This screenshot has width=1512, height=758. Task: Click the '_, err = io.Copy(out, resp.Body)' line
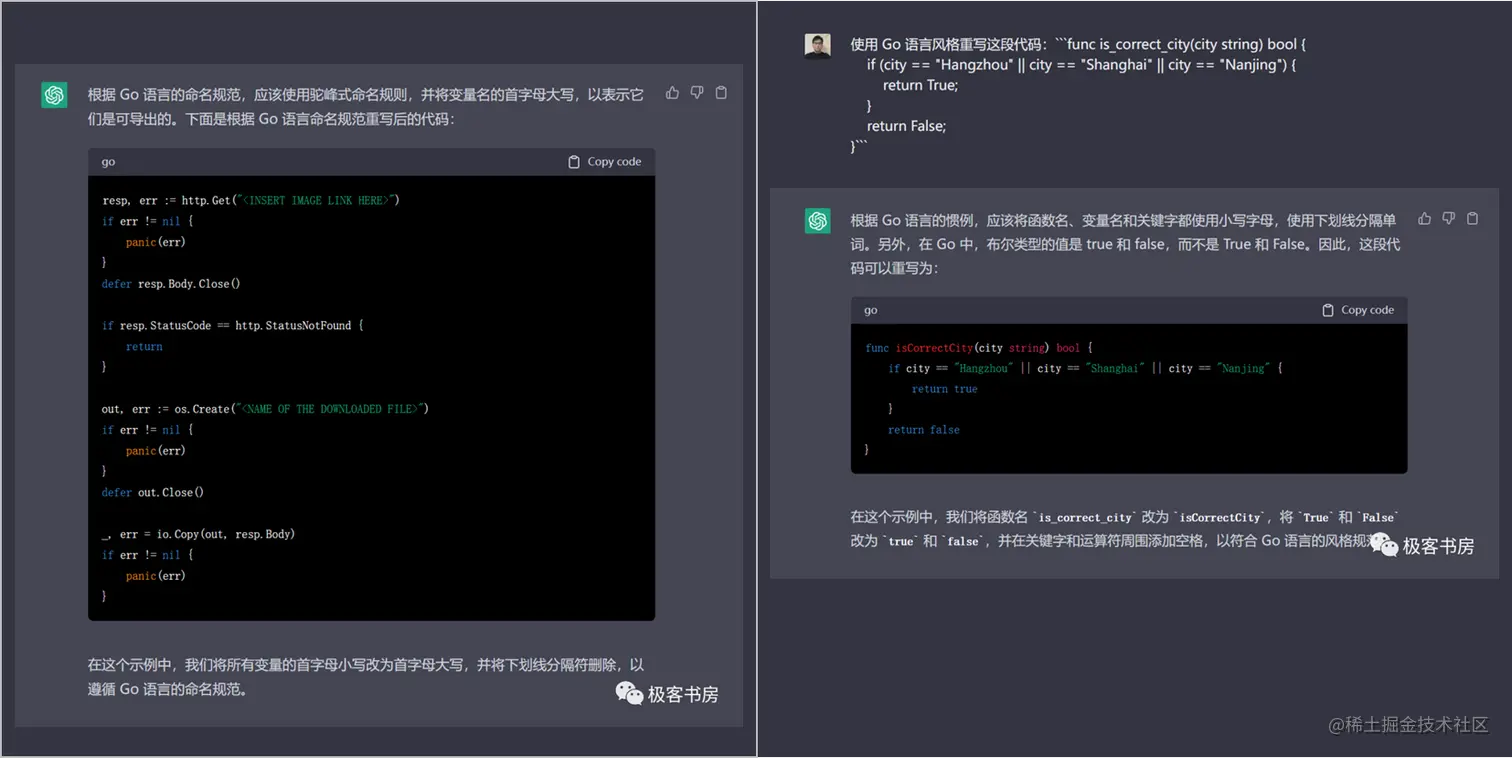(198, 534)
